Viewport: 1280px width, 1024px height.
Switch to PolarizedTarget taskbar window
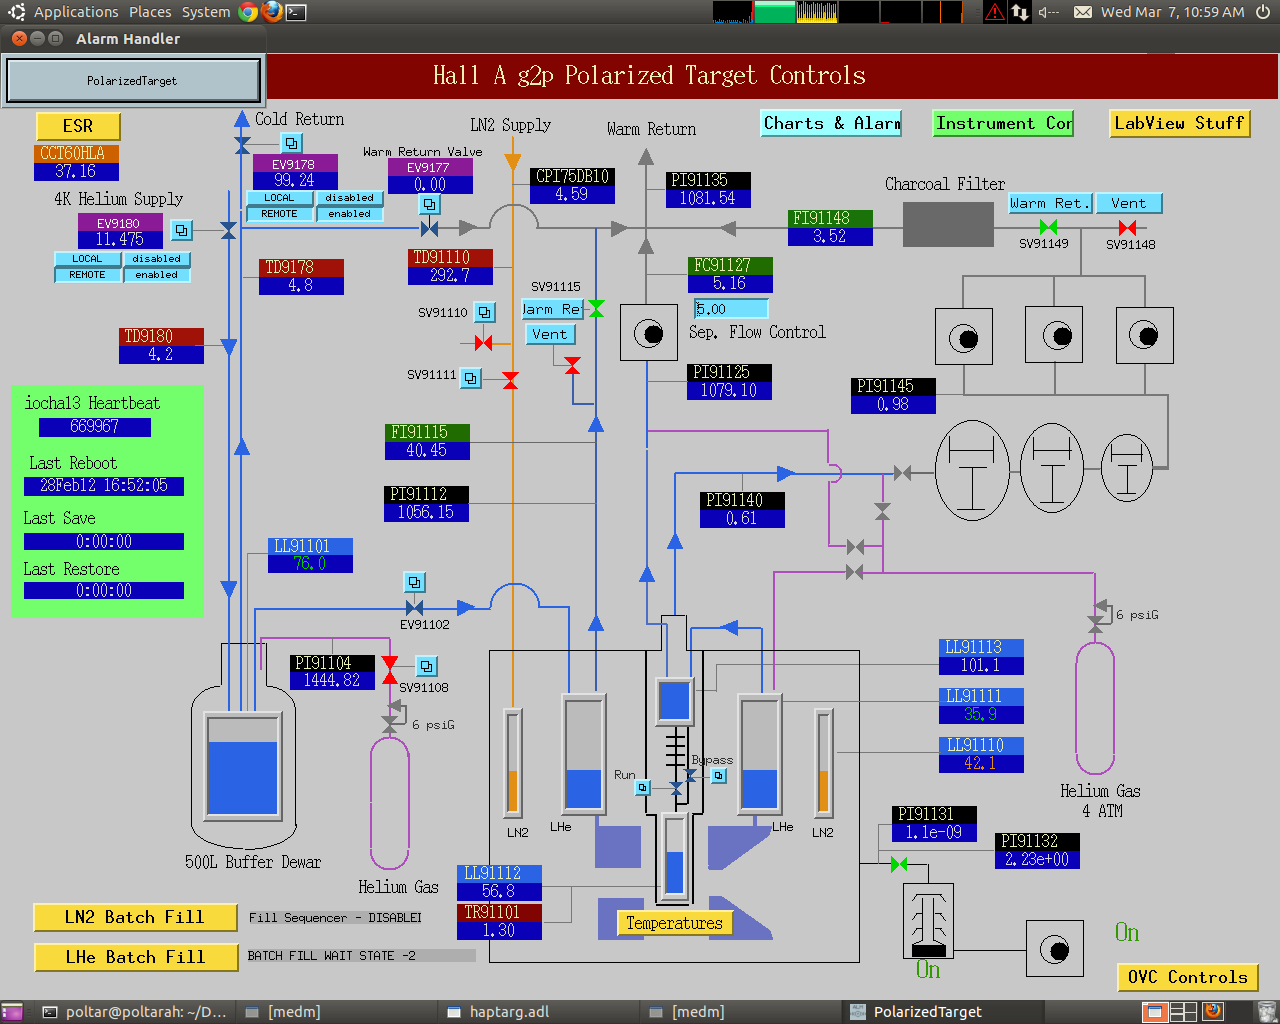(x=941, y=1012)
